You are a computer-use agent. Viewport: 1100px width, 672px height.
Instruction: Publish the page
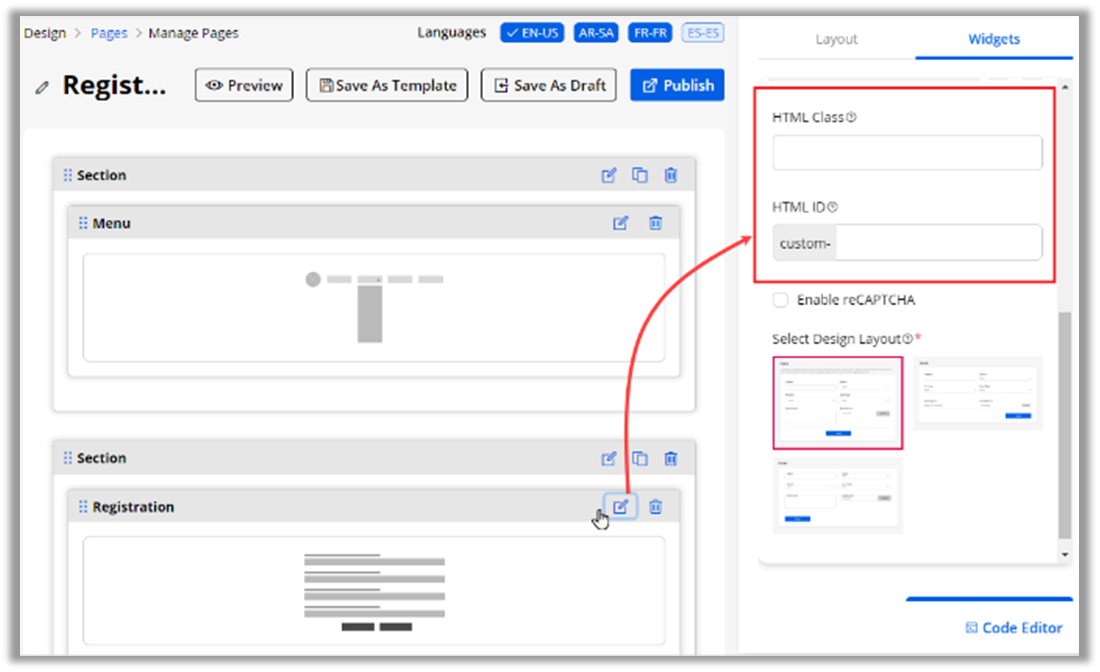(677, 85)
